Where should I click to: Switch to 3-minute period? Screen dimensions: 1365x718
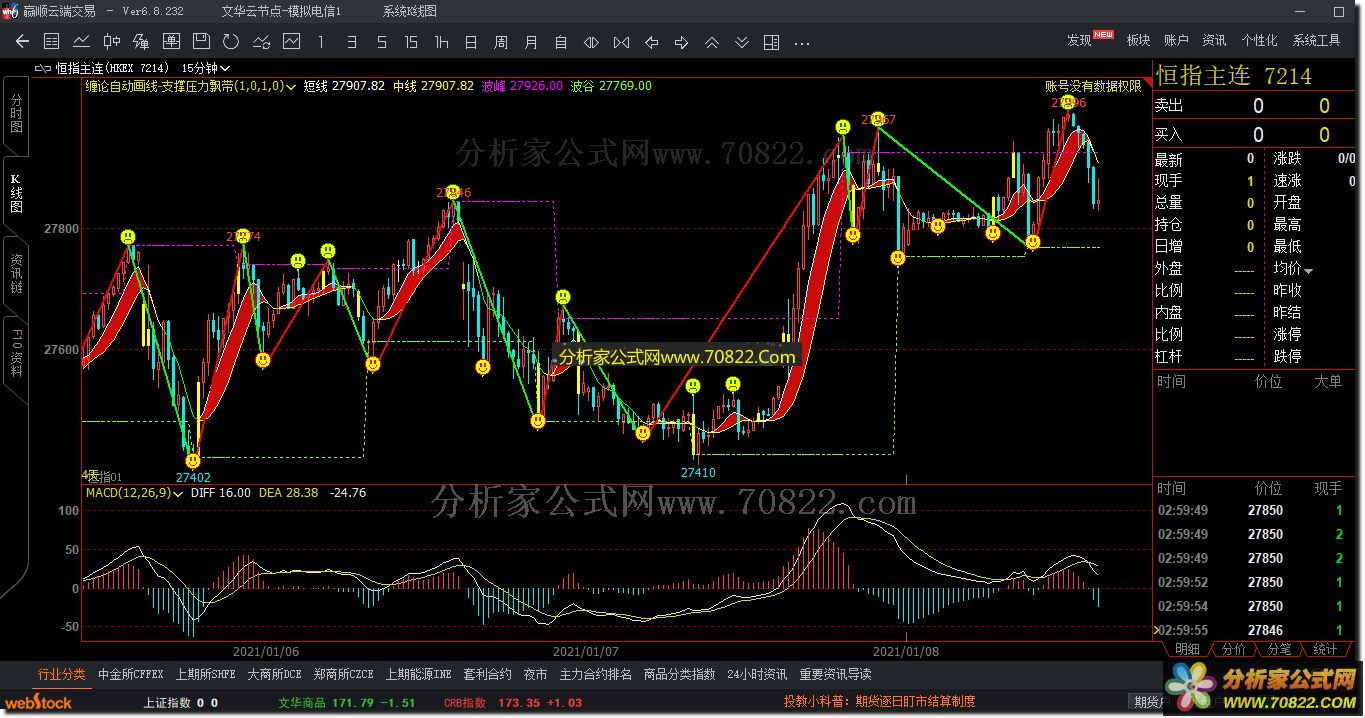[x=351, y=42]
